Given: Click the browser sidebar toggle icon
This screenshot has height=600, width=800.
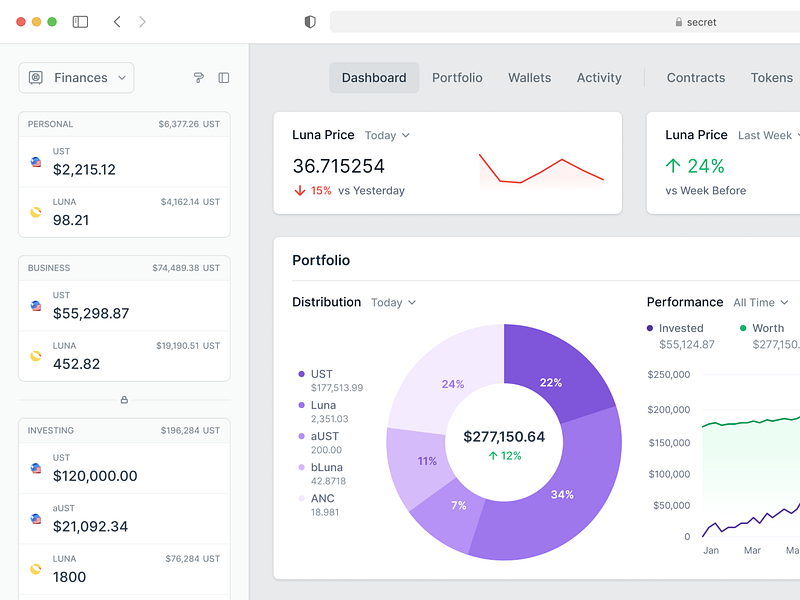Looking at the screenshot, I should [x=80, y=21].
